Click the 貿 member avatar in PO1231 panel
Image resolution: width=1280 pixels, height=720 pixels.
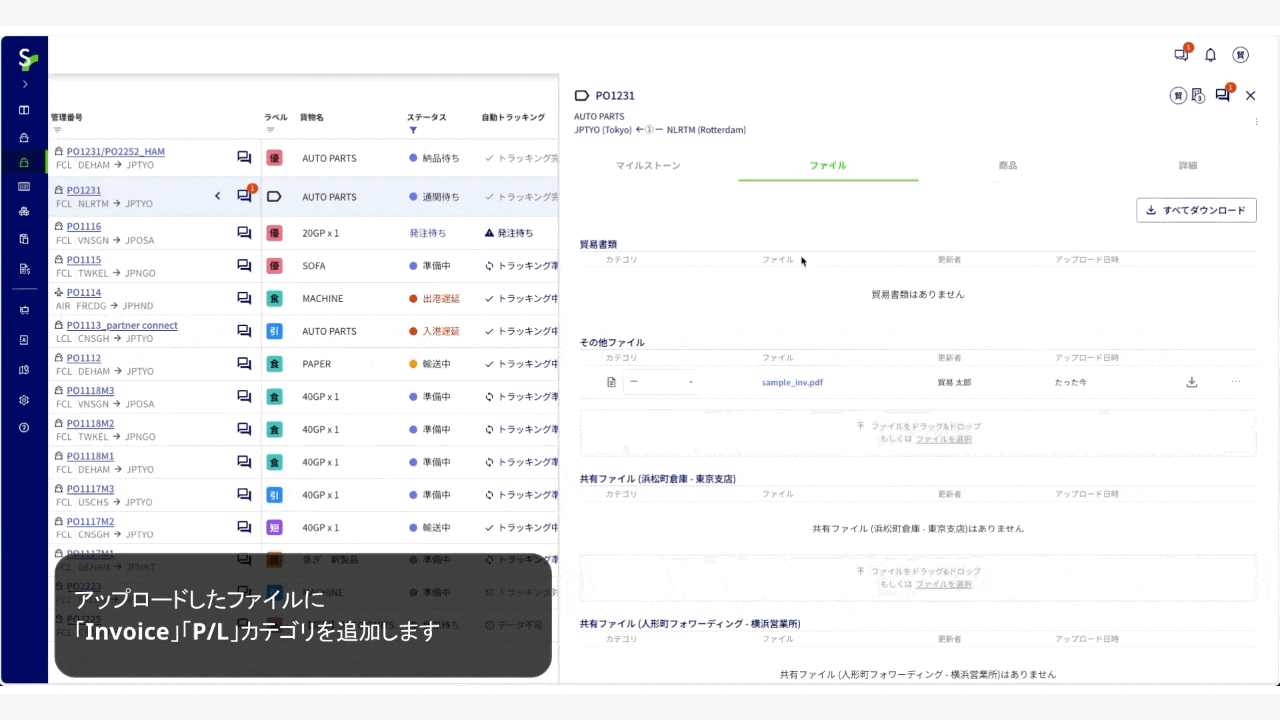(x=1178, y=96)
